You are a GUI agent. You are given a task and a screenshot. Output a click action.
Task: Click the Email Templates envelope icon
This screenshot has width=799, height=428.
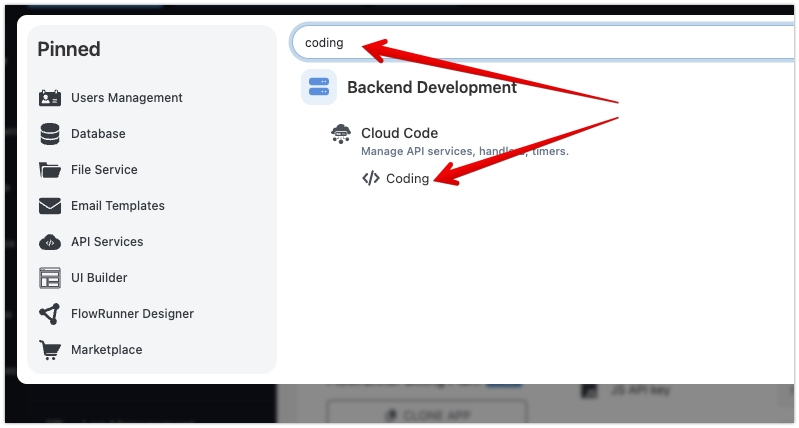(50, 206)
